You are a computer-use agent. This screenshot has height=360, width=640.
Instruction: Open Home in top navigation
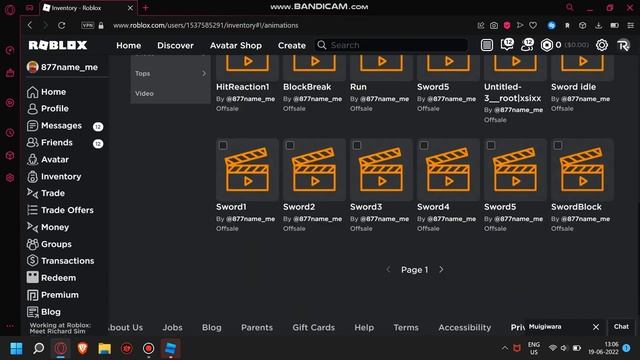click(x=129, y=45)
